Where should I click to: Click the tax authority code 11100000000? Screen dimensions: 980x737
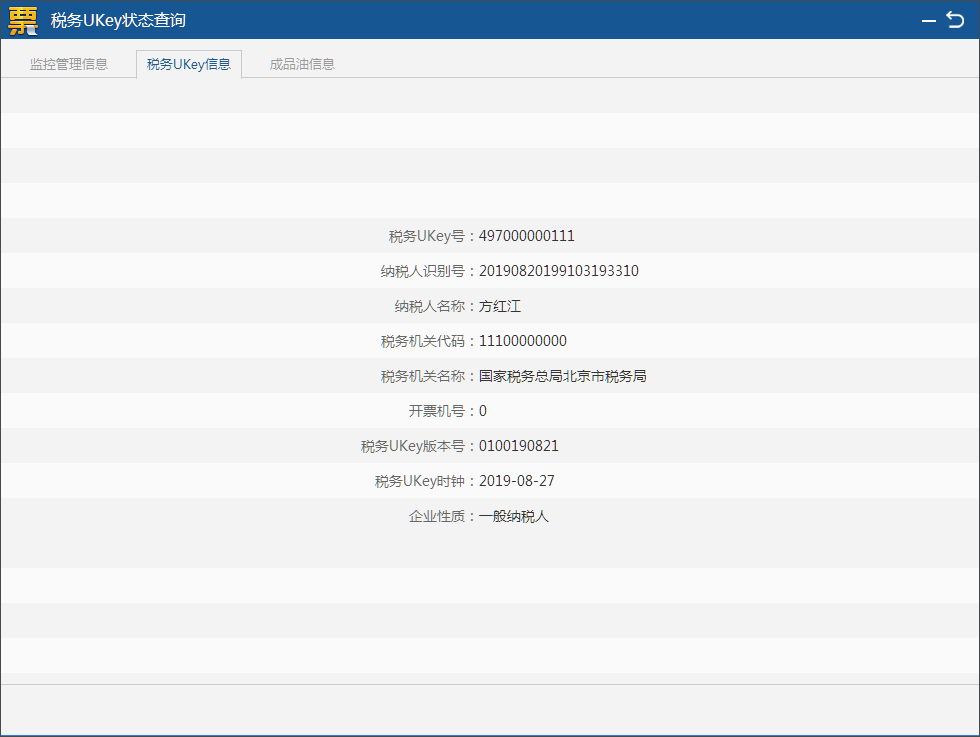(523, 341)
